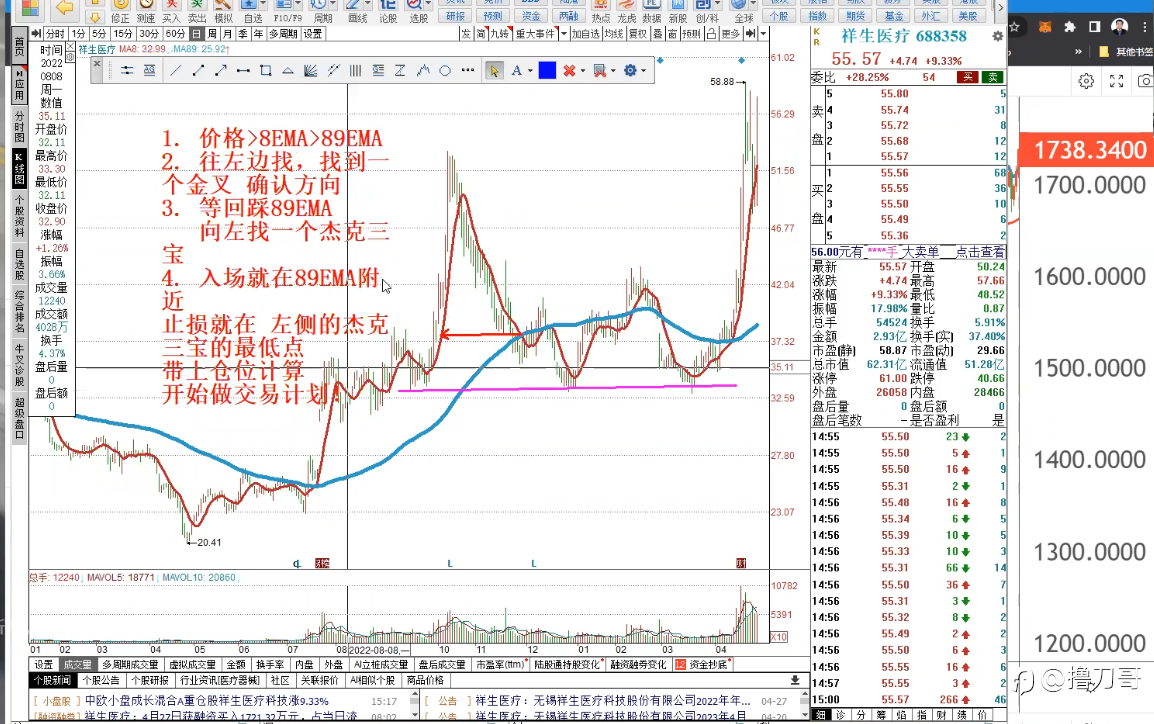Screen dimensions: 1154x724
Task: Expand the 自选 dropdown arrow
Action: pyautogui.click(x=262, y=5)
